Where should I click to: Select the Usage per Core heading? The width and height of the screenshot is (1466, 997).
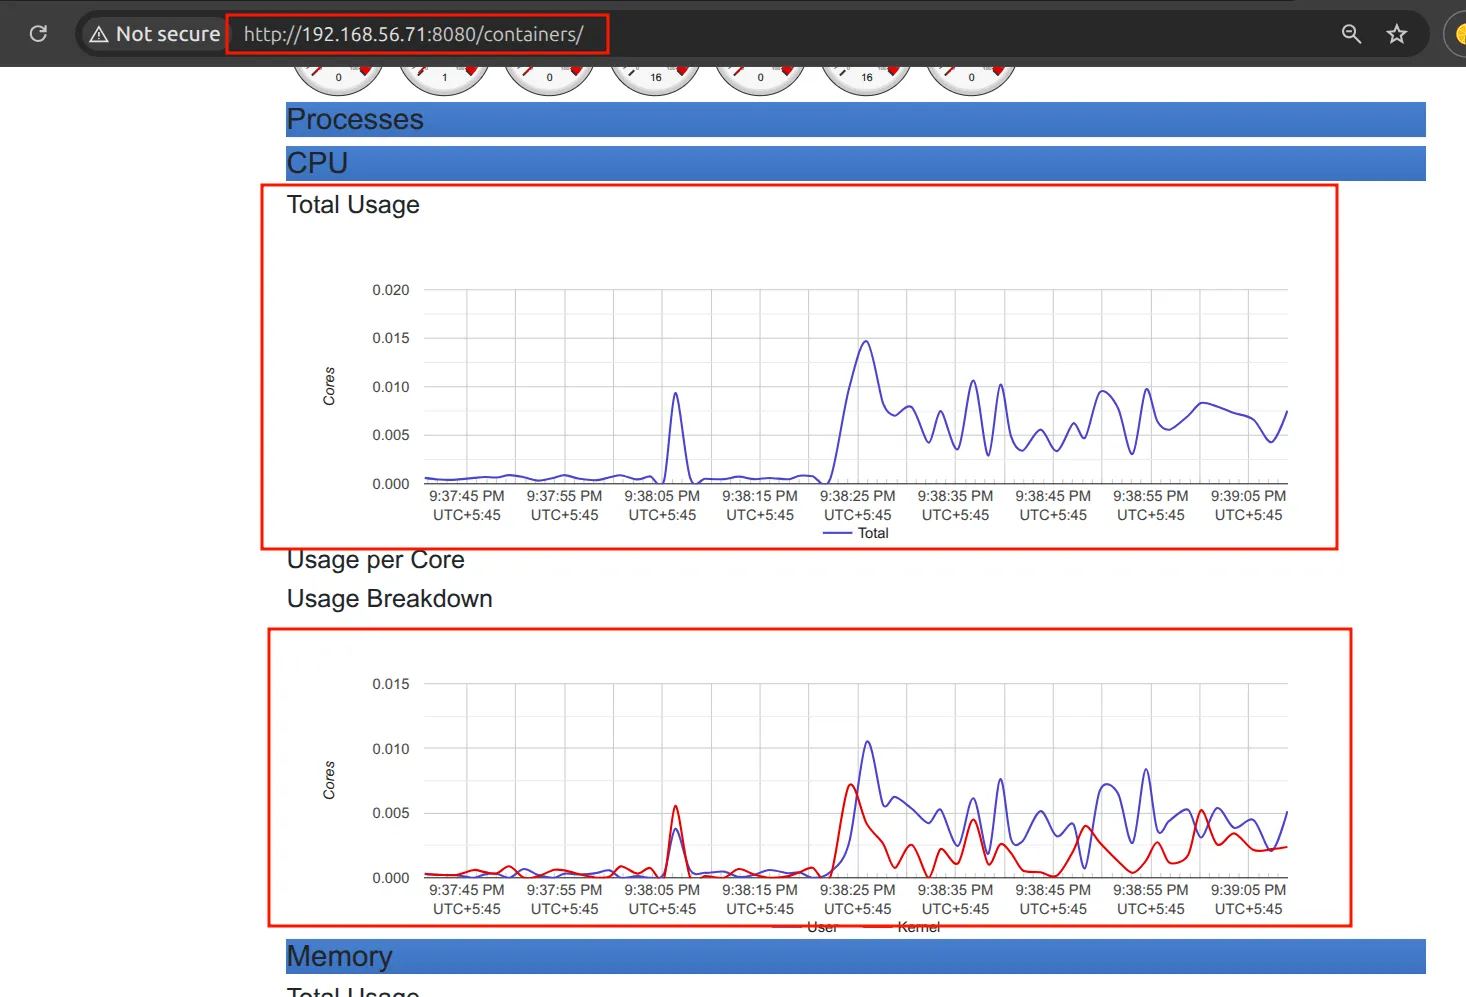(375, 560)
